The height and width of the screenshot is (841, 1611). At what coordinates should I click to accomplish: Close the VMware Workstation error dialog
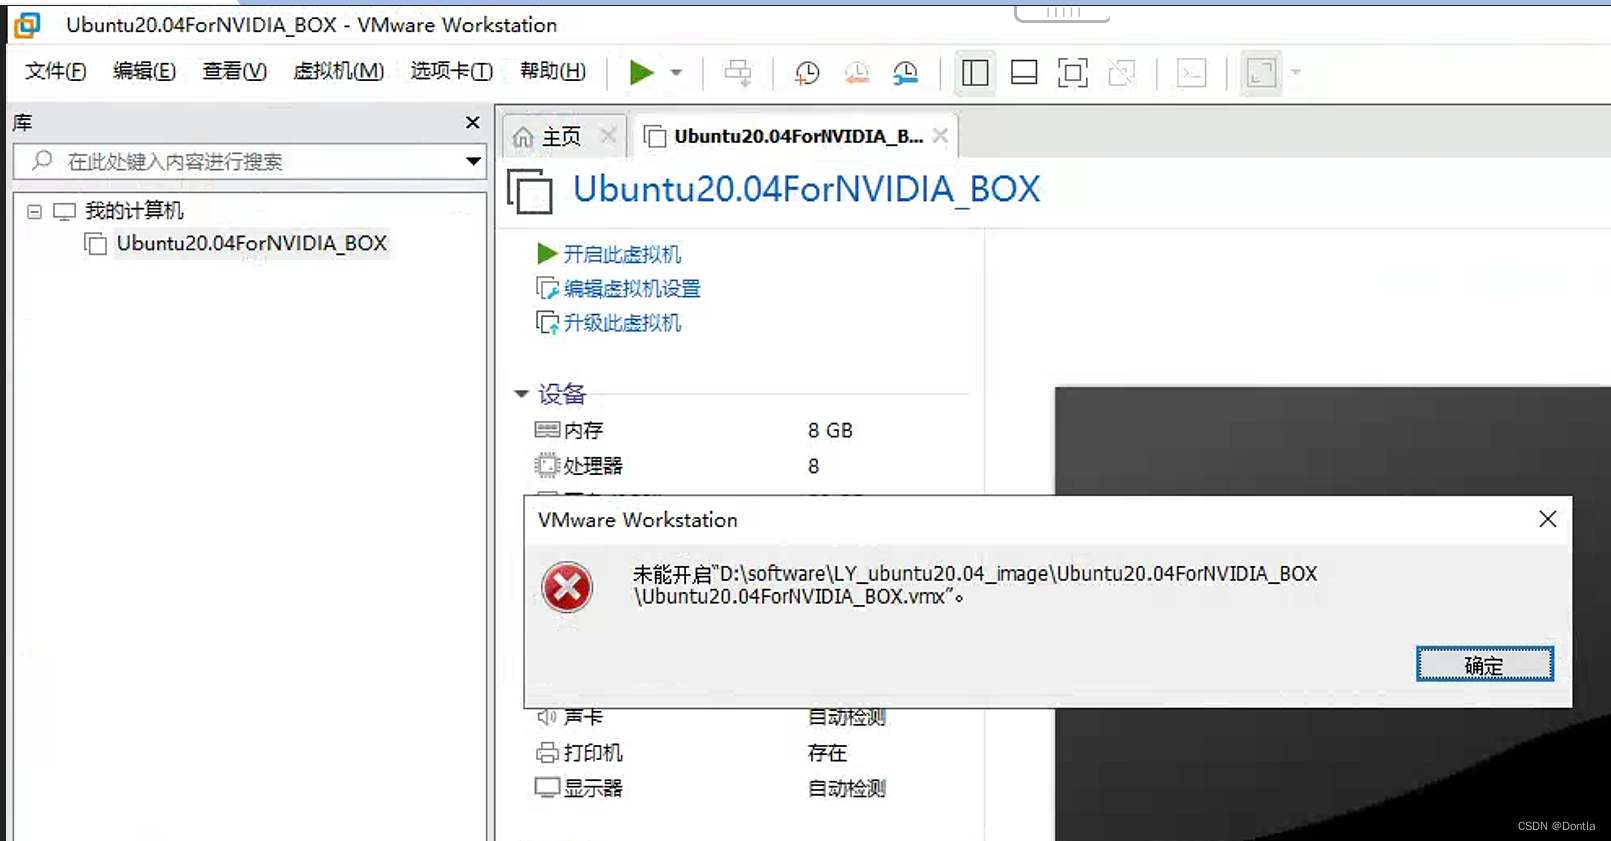tap(1548, 519)
